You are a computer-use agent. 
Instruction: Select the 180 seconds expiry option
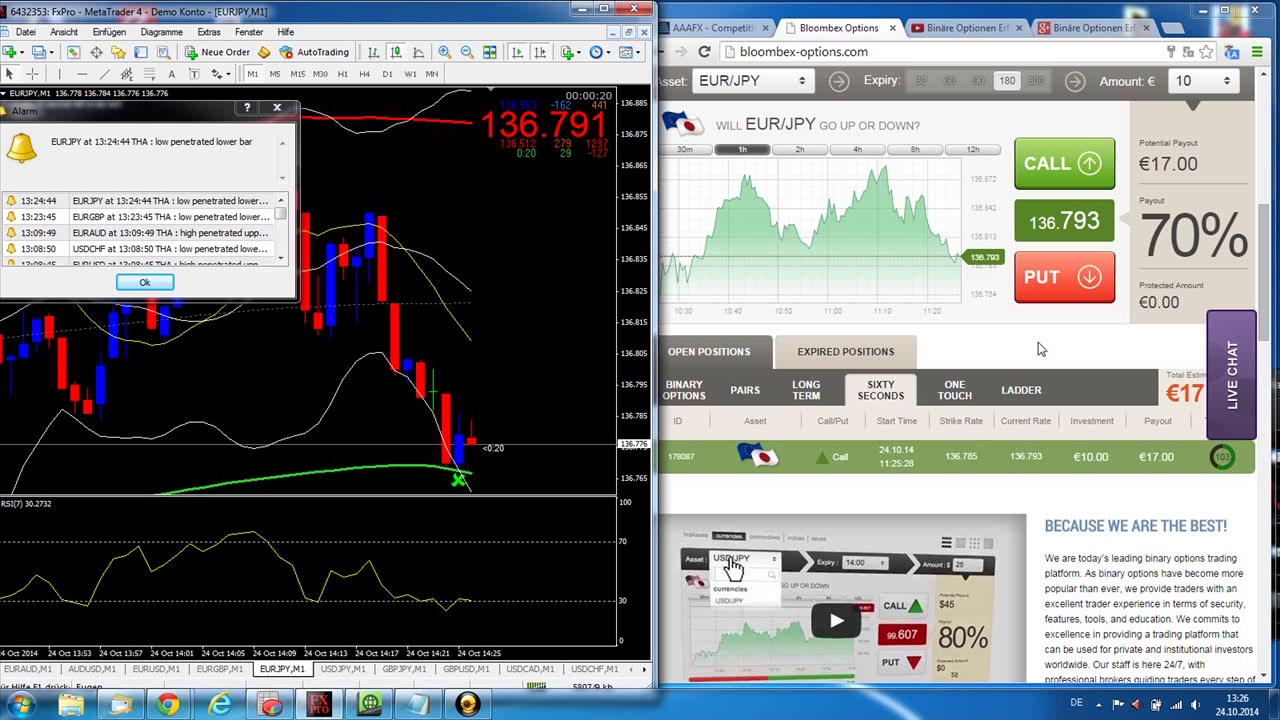pyautogui.click(x=1006, y=81)
